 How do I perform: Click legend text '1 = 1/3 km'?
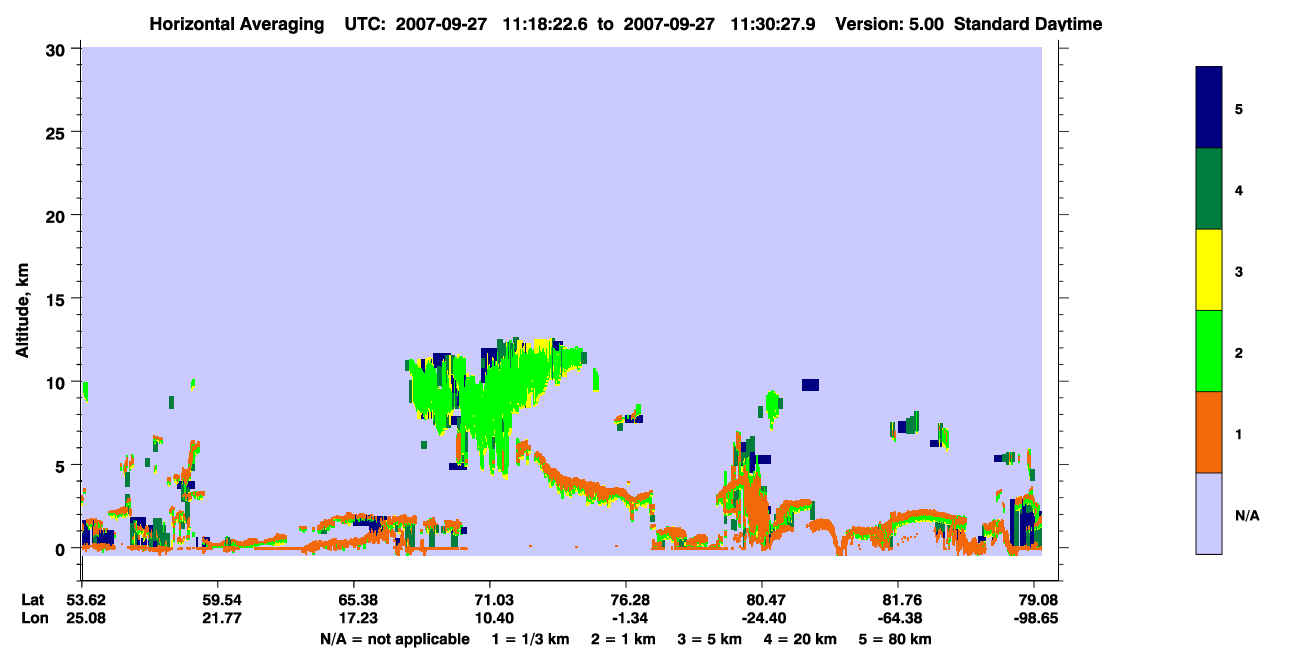(532, 638)
